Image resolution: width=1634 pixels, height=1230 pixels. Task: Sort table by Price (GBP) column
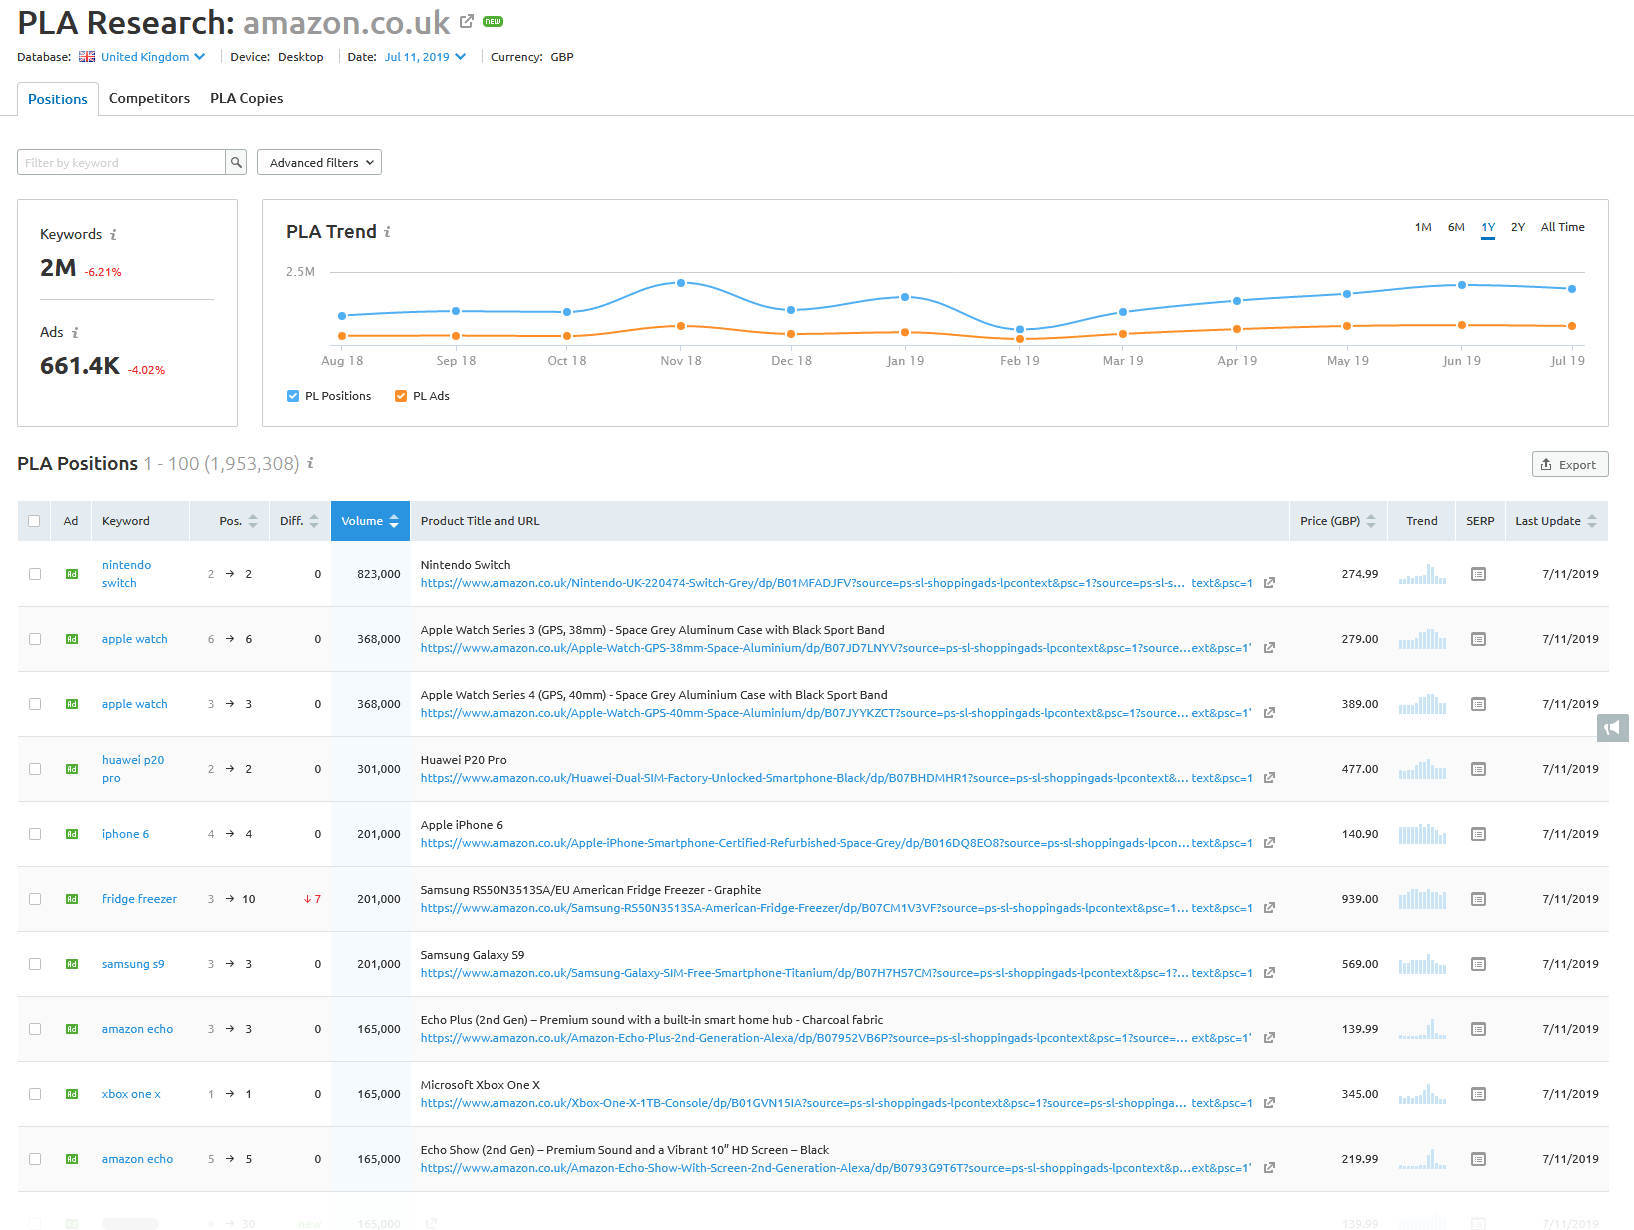(1338, 521)
